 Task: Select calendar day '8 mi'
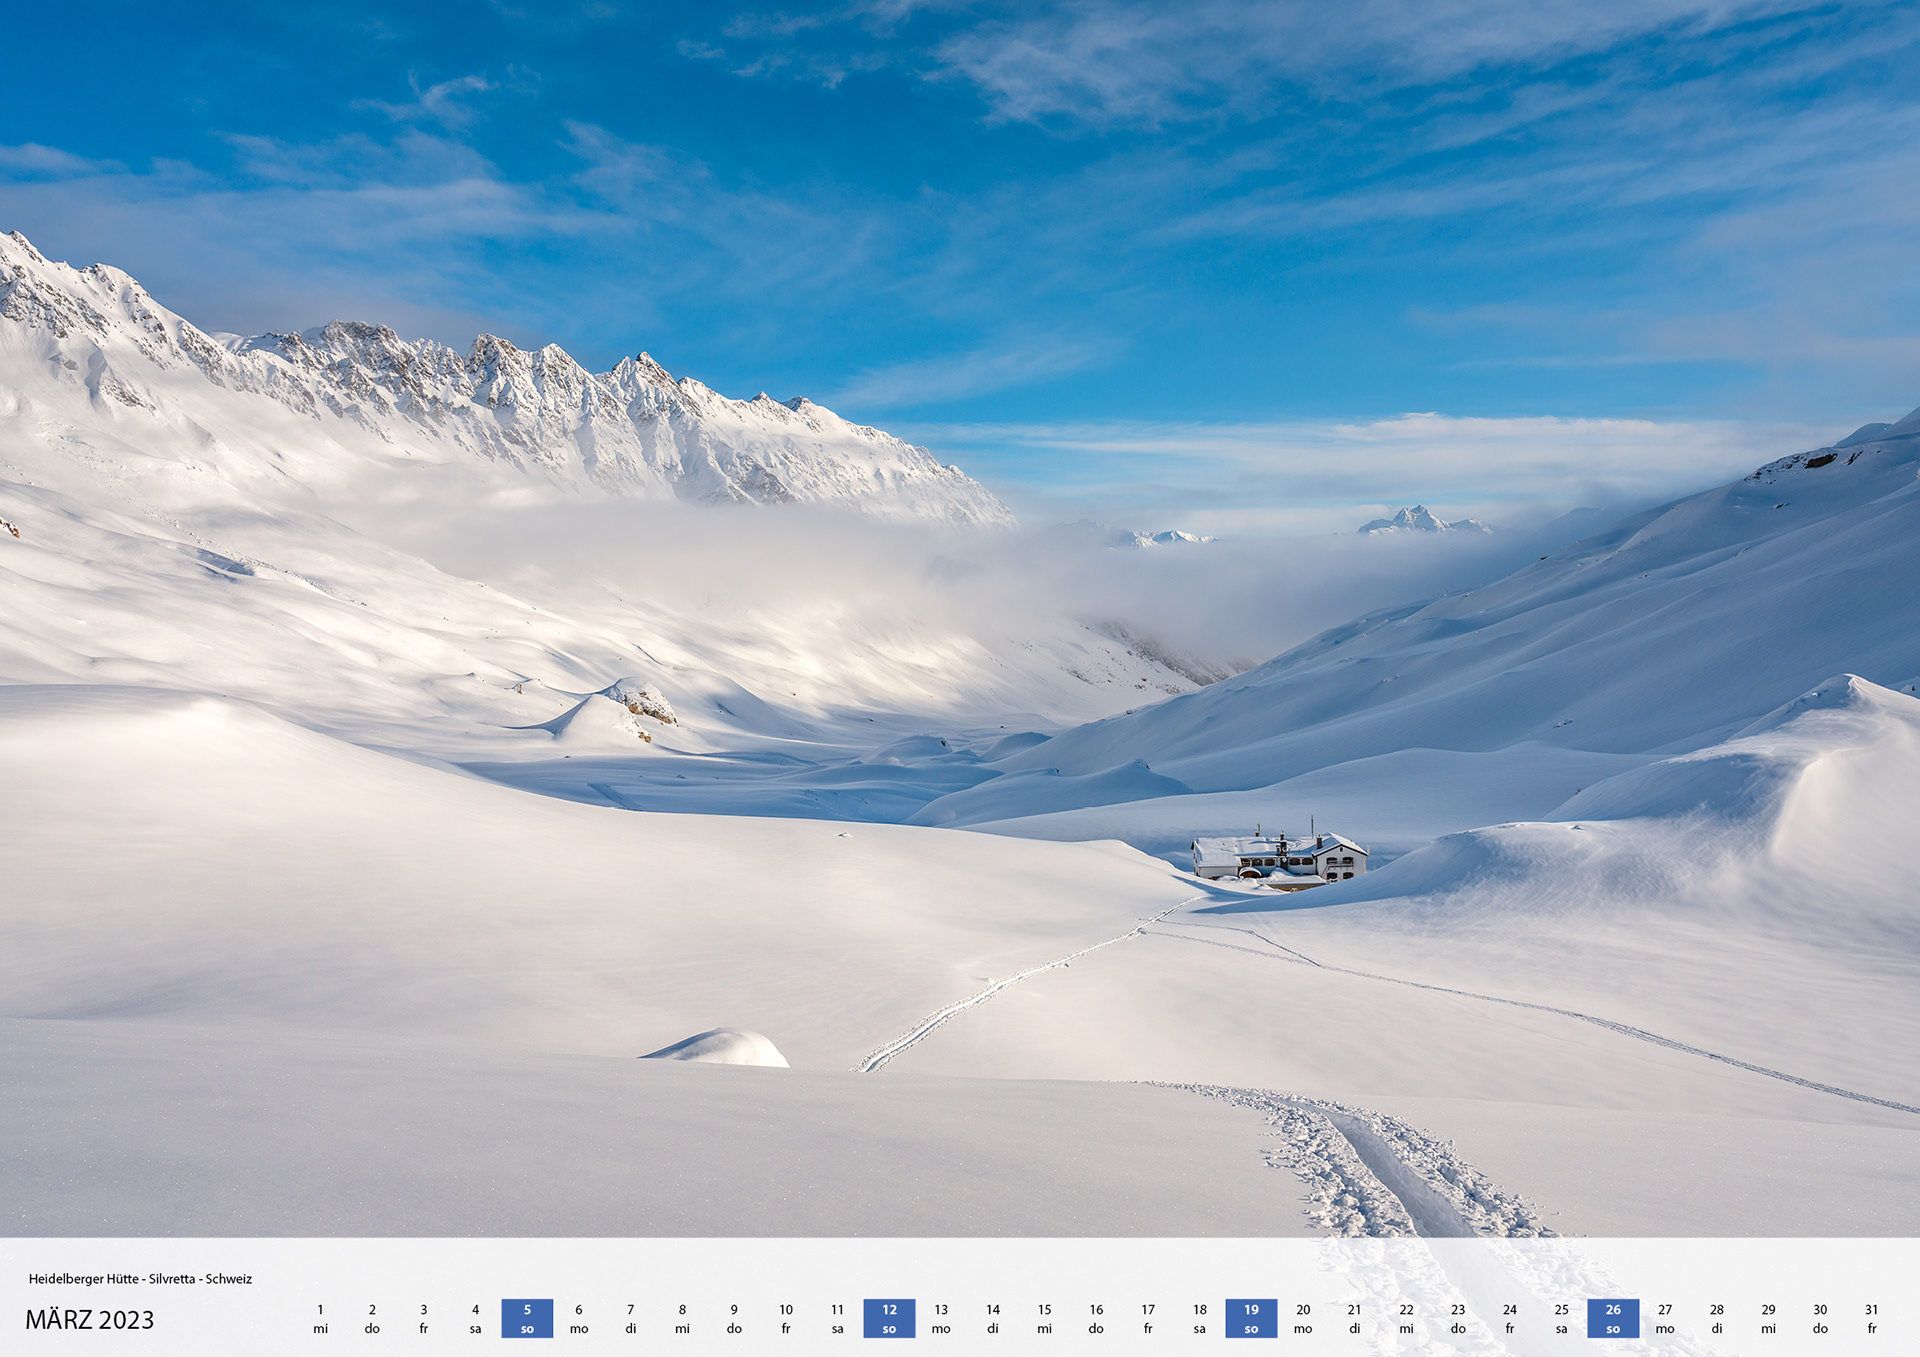click(x=682, y=1319)
